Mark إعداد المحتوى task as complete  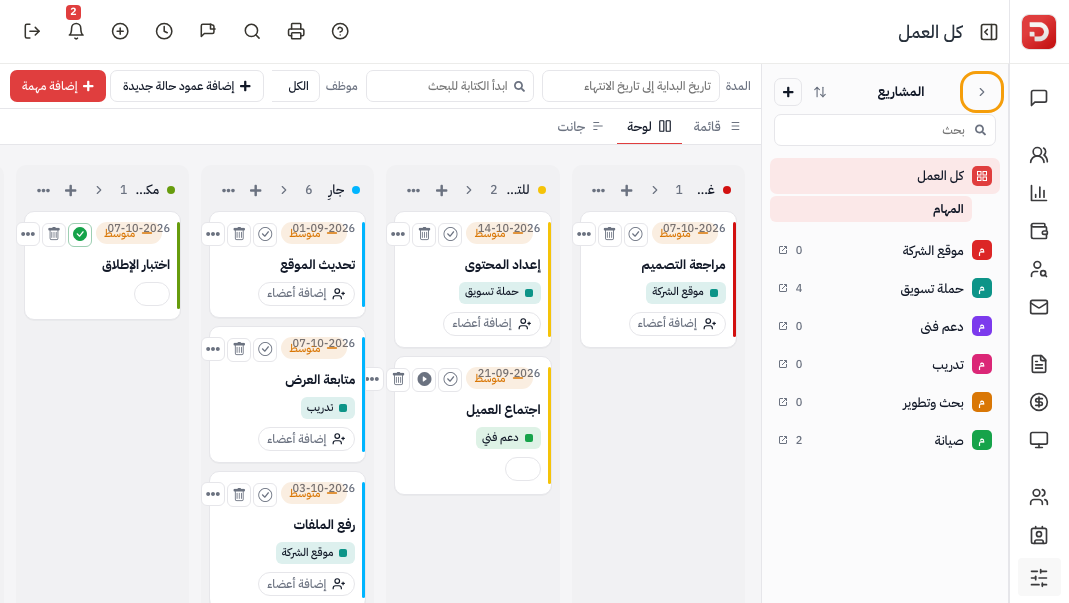[450, 234]
